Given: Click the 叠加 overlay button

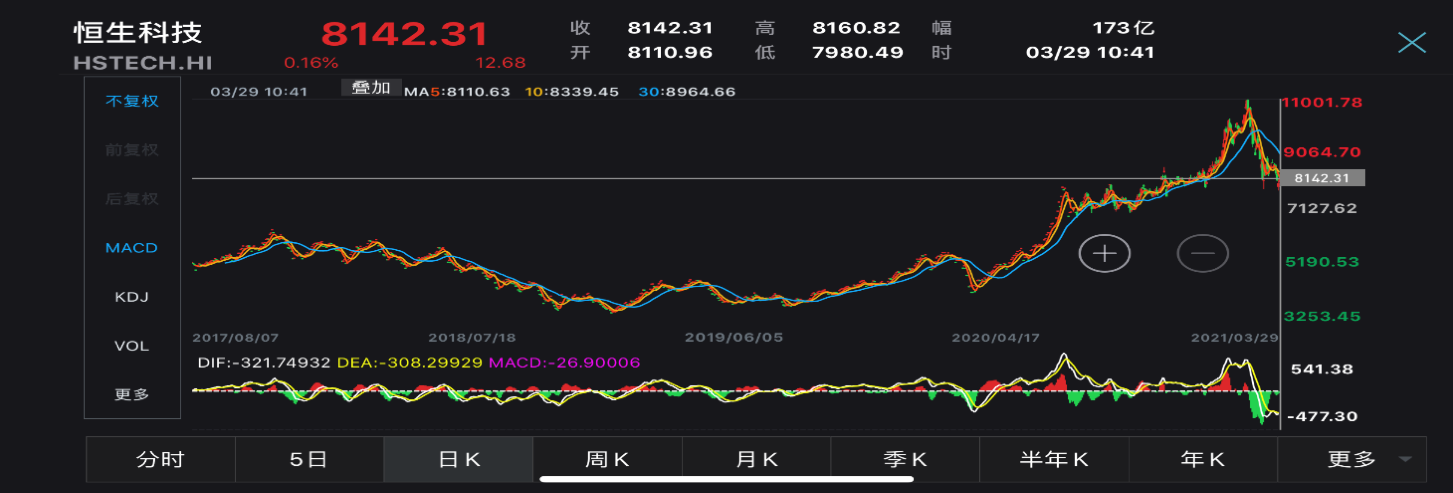Looking at the screenshot, I should click(x=372, y=88).
